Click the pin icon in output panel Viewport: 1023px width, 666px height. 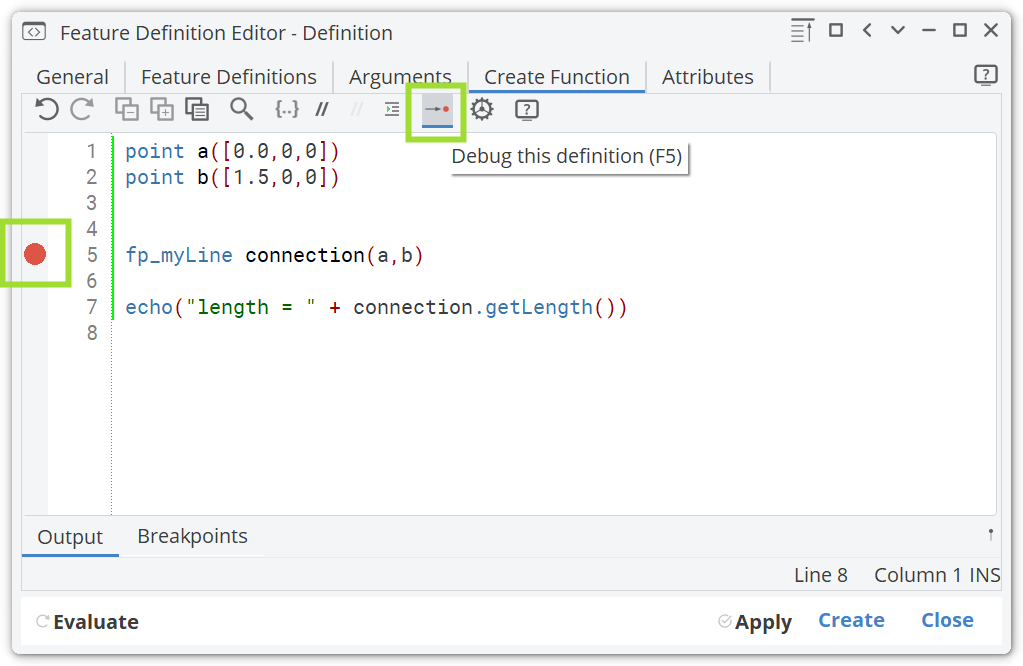(x=990, y=535)
